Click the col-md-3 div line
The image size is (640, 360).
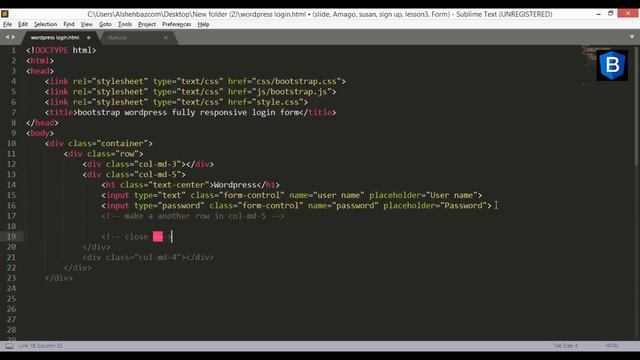point(148,164)
